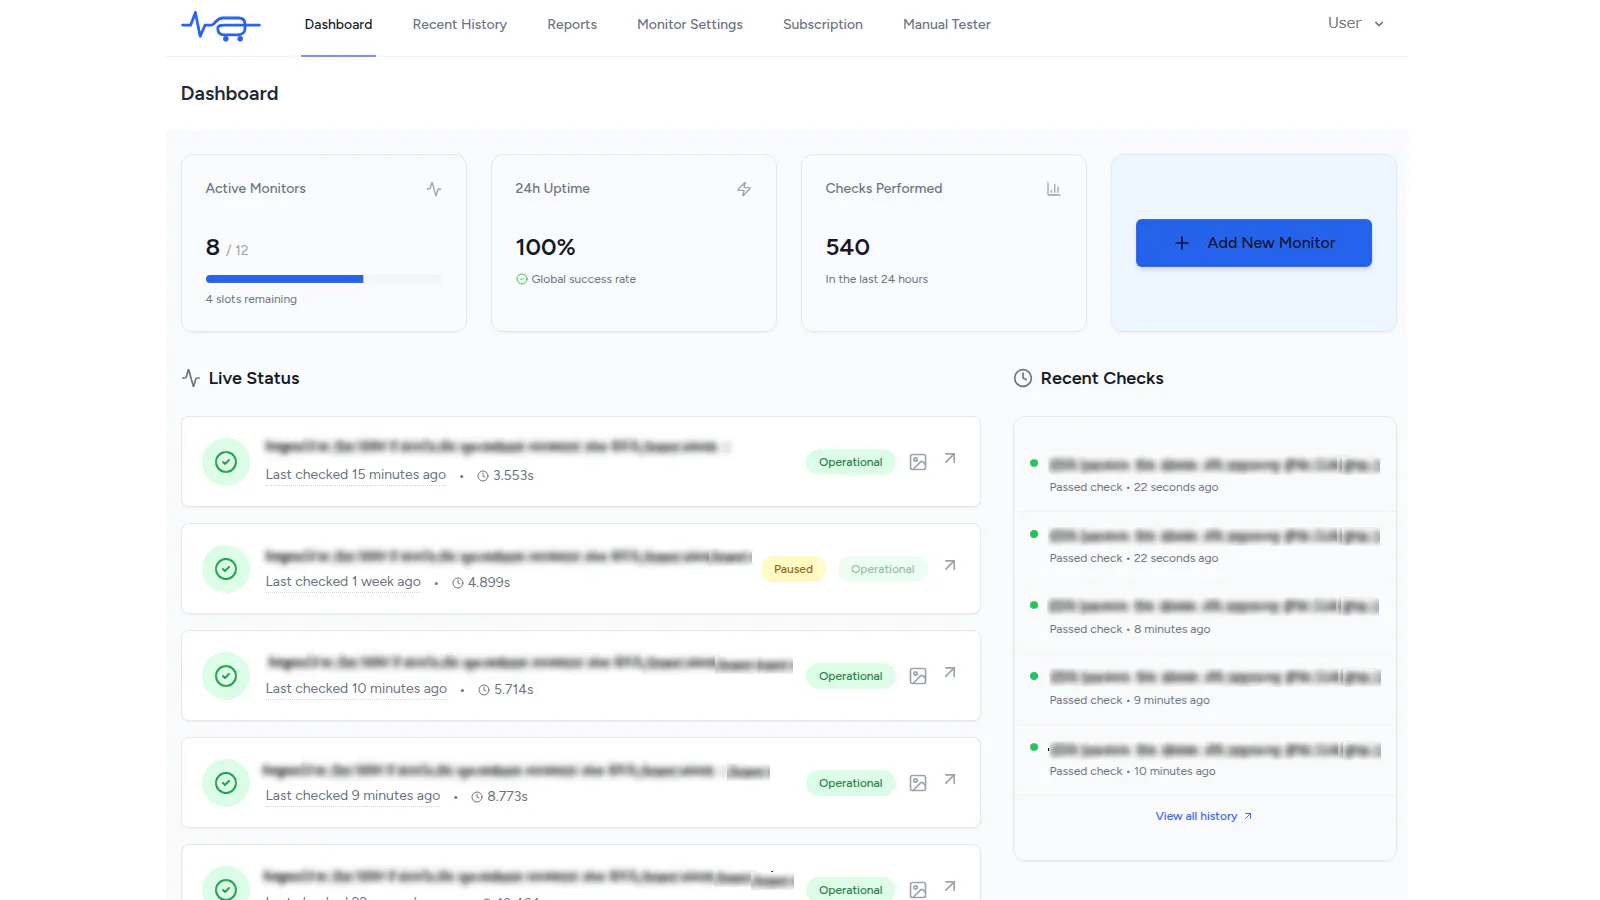Click the 4.899s response time
The width and height of the screenshot is (1600, 900).
[x=482, y=583]
